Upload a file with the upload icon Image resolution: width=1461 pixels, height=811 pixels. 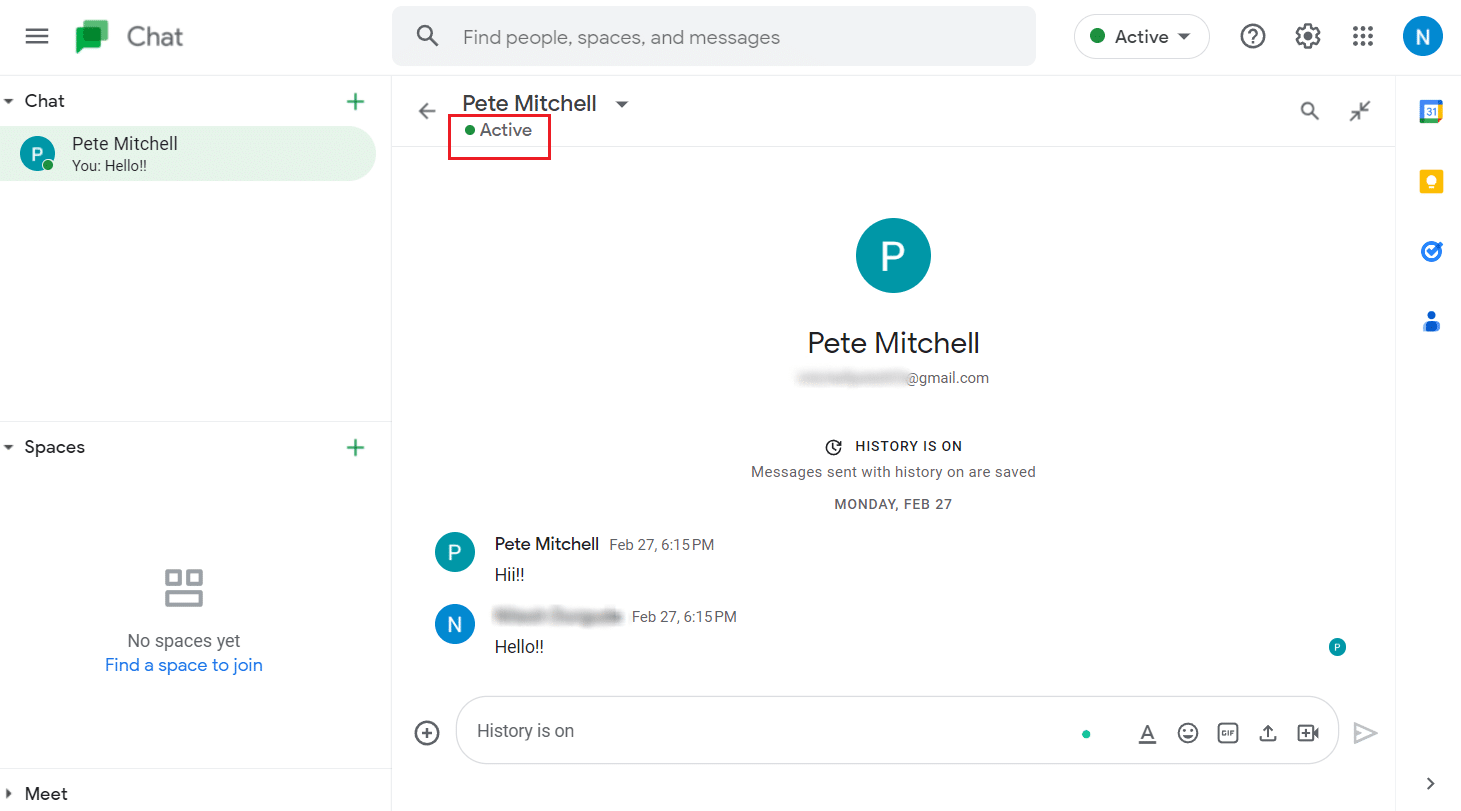(x=1267, y=733)
